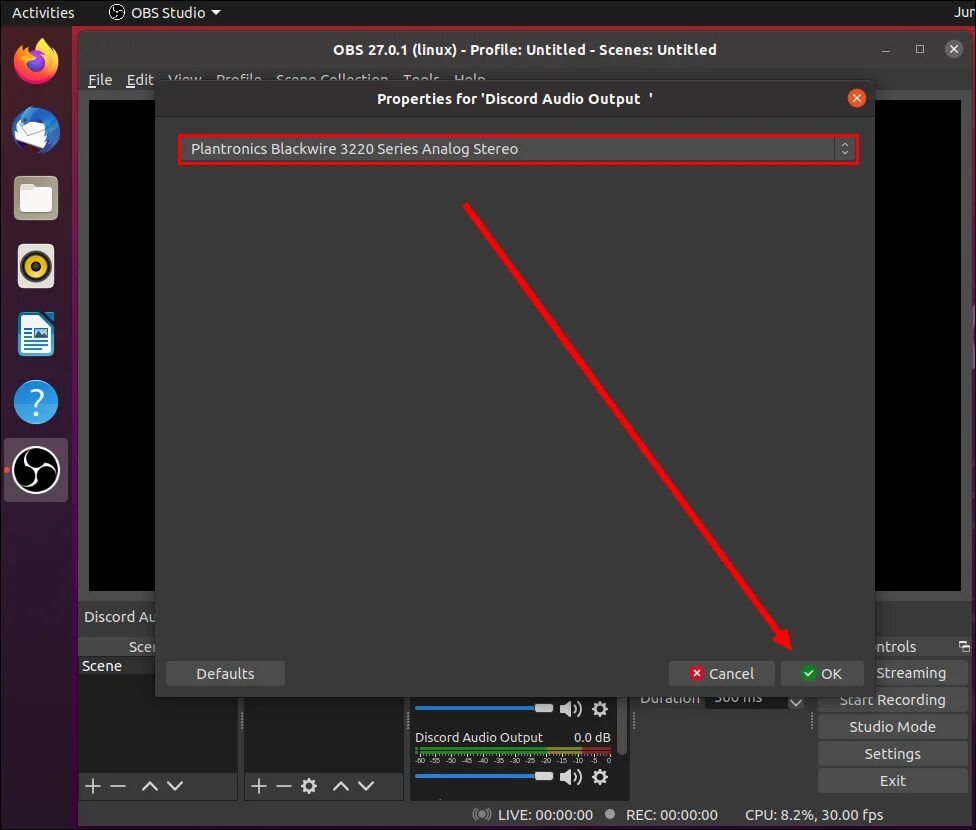Viewport: 976px width, 830px height.
Task: Close the Discord Audio Output properties dialog
Action: tap(856, 98)
